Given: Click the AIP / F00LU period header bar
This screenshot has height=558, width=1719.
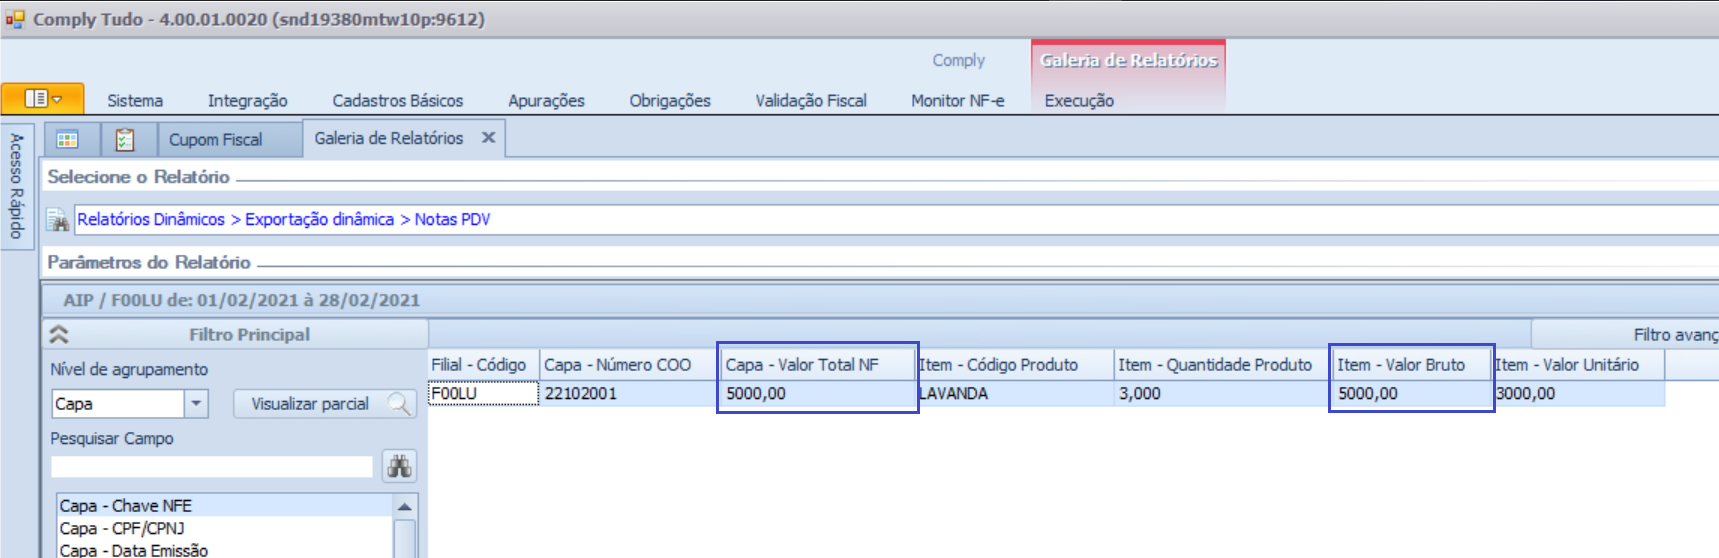Looking at the screenshot, I should point(880,300).
